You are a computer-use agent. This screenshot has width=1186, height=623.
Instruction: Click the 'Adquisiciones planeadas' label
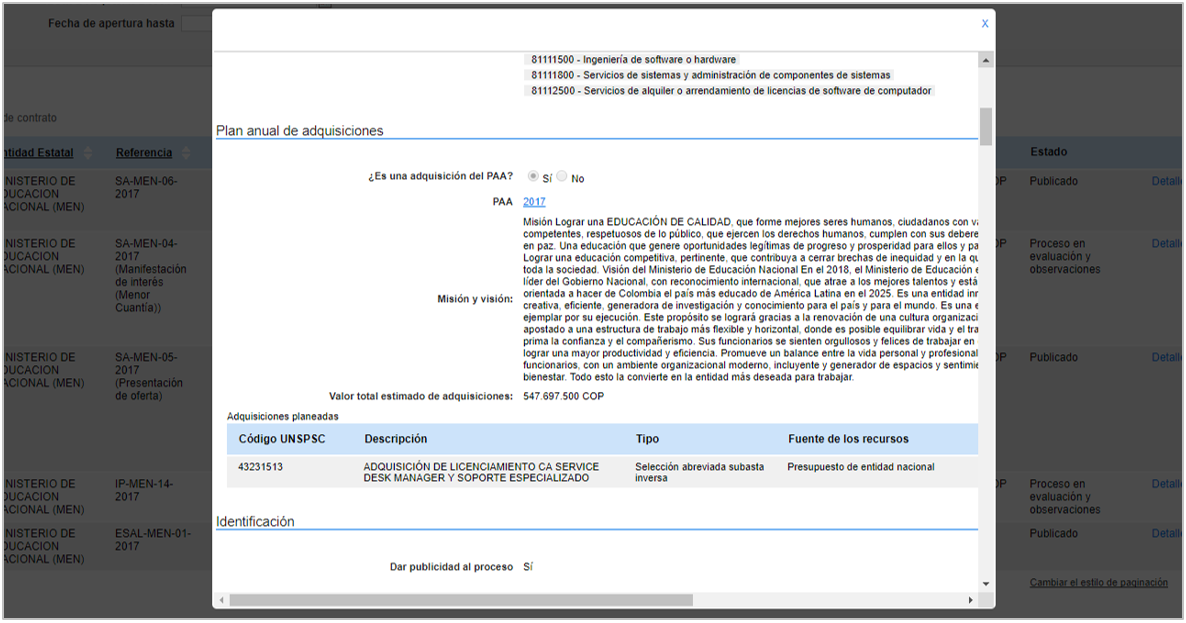pyautogui.click(x=283, y=417)
